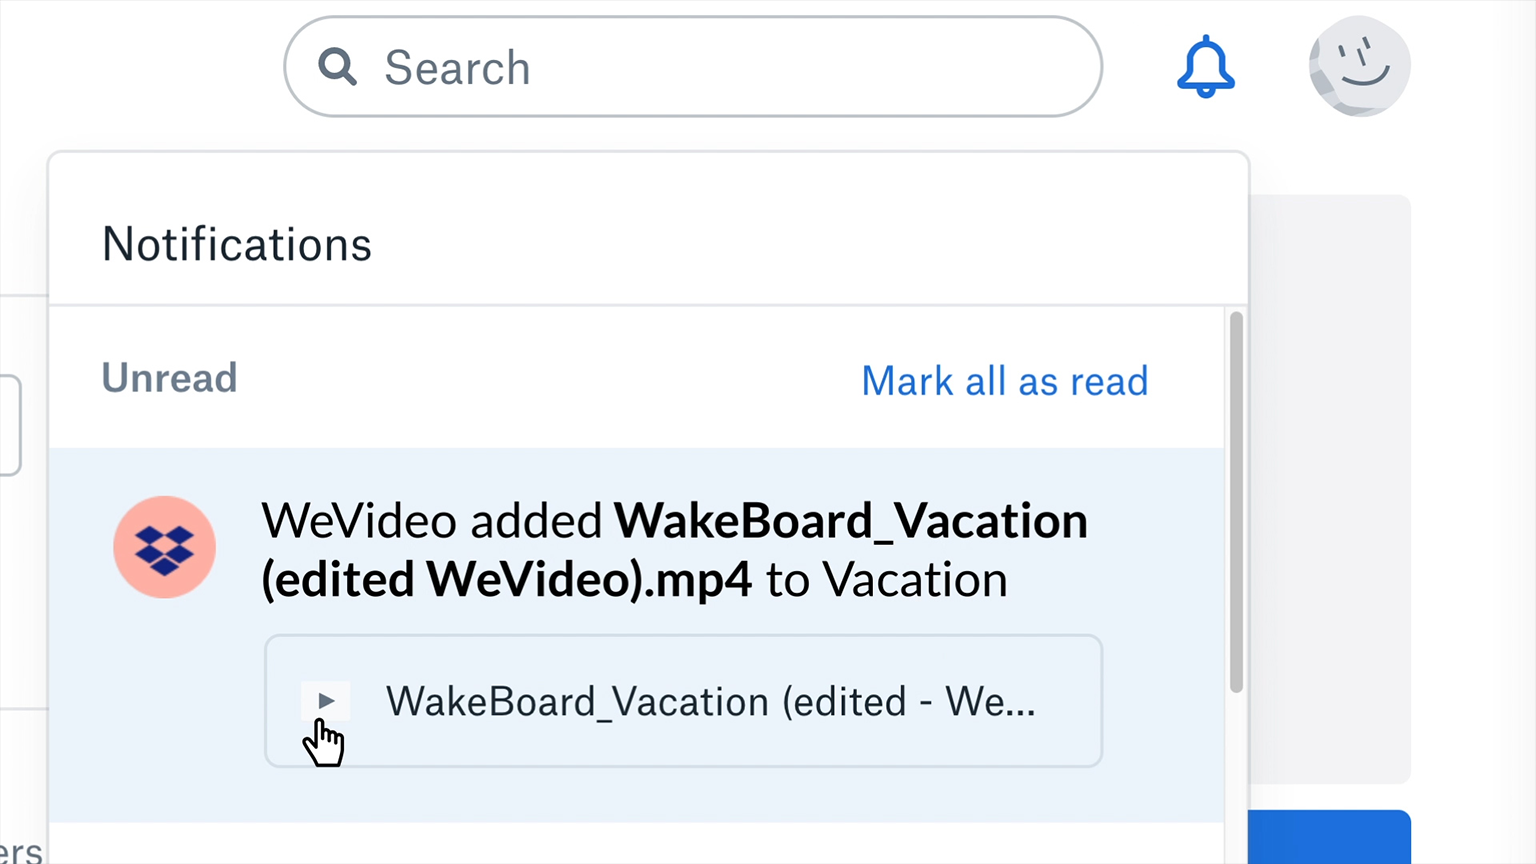Click the cut-off "ers" text bottom left
1536x864 pixels.
[x=21, y=852]
